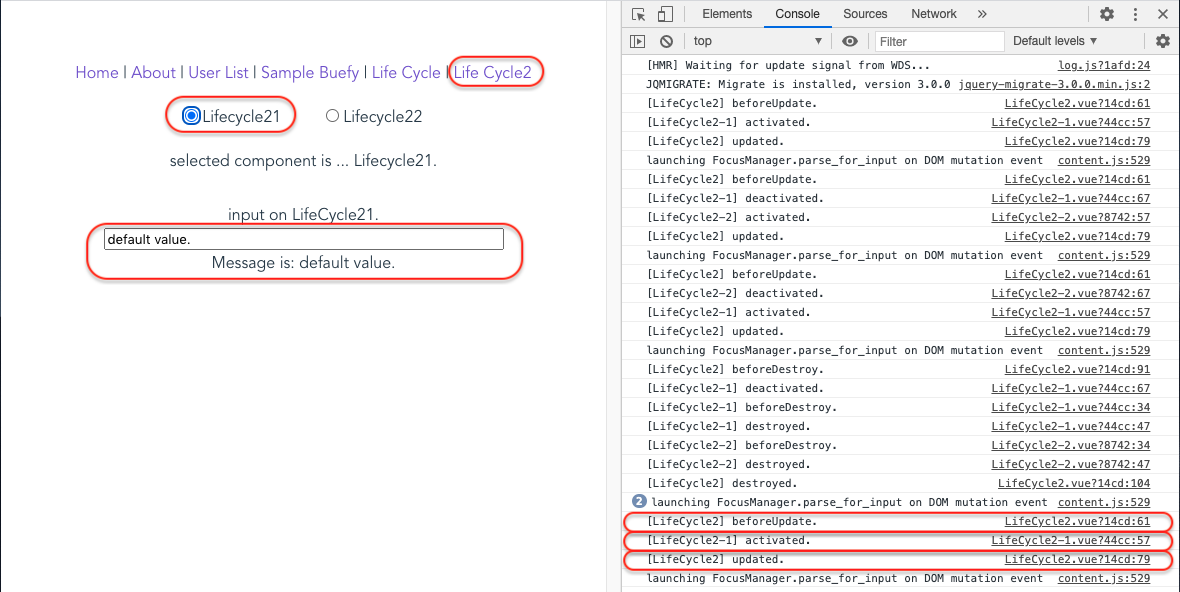1180x592 pixels.
Task: Click the input on LifeCycle21. label
Action: [303, 214]
